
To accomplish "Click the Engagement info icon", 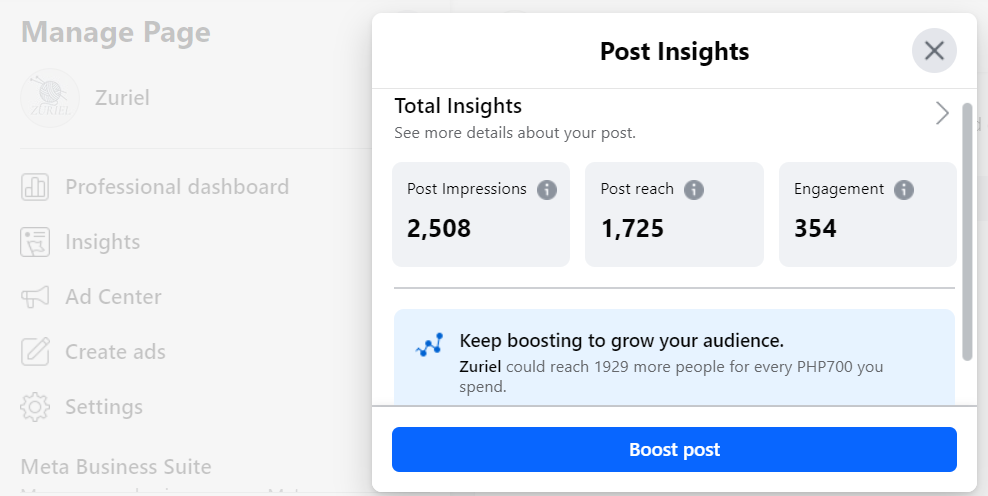I will pyautogui.click(x=904, y=190).
